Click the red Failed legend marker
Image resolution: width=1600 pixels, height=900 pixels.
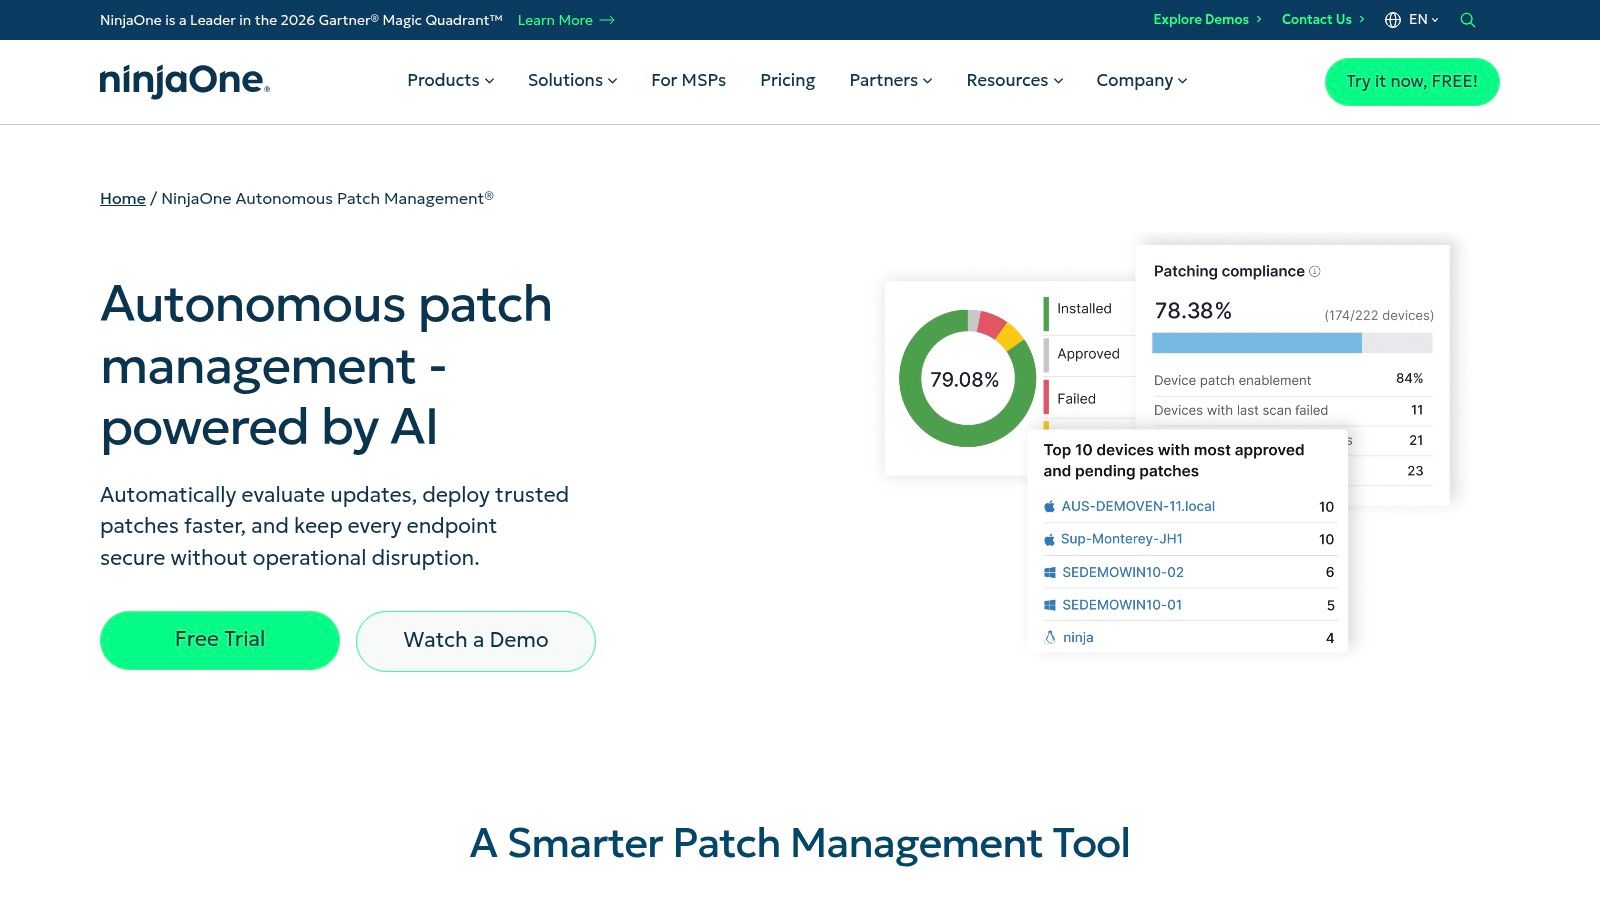(x=1046, y=397)
